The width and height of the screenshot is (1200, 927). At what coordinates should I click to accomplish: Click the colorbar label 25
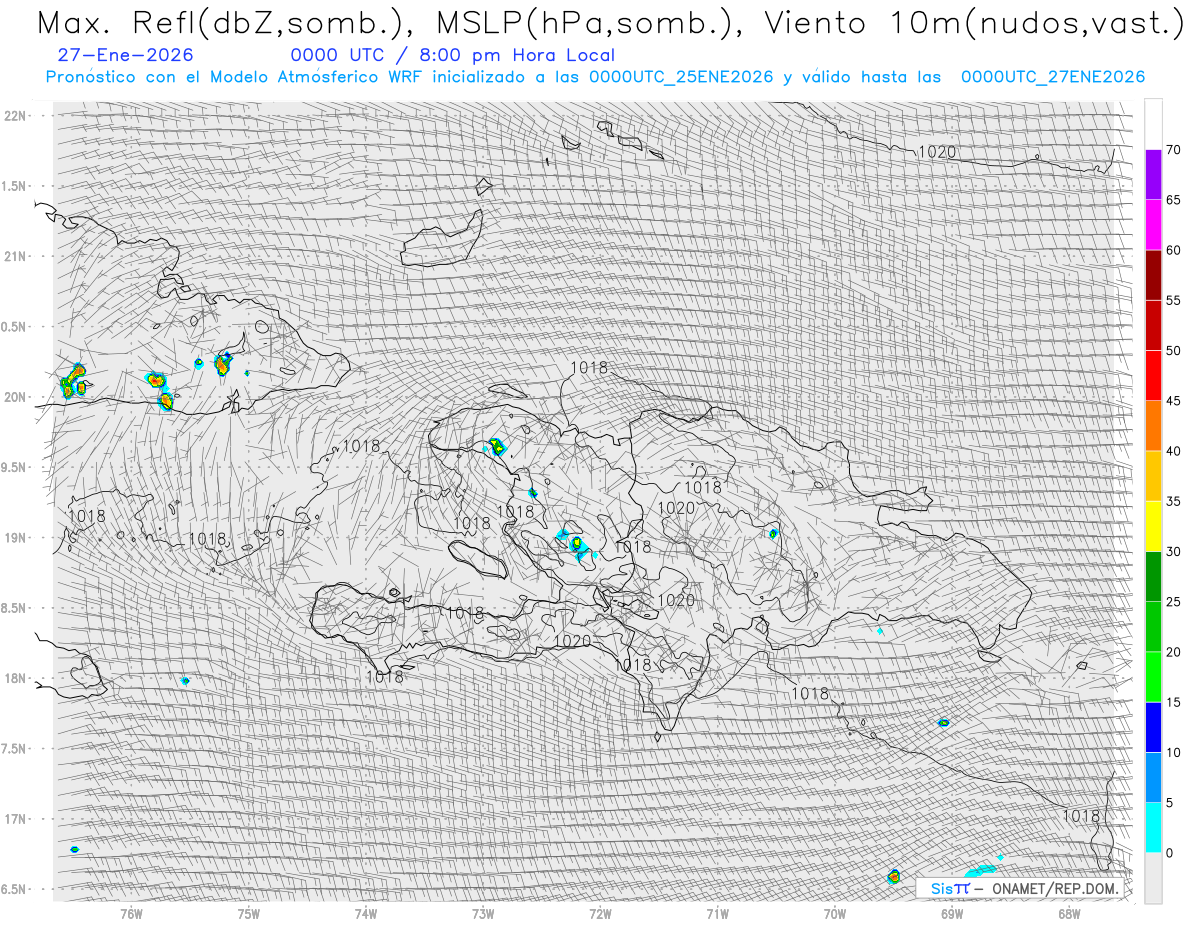(x=1173, y=602)
